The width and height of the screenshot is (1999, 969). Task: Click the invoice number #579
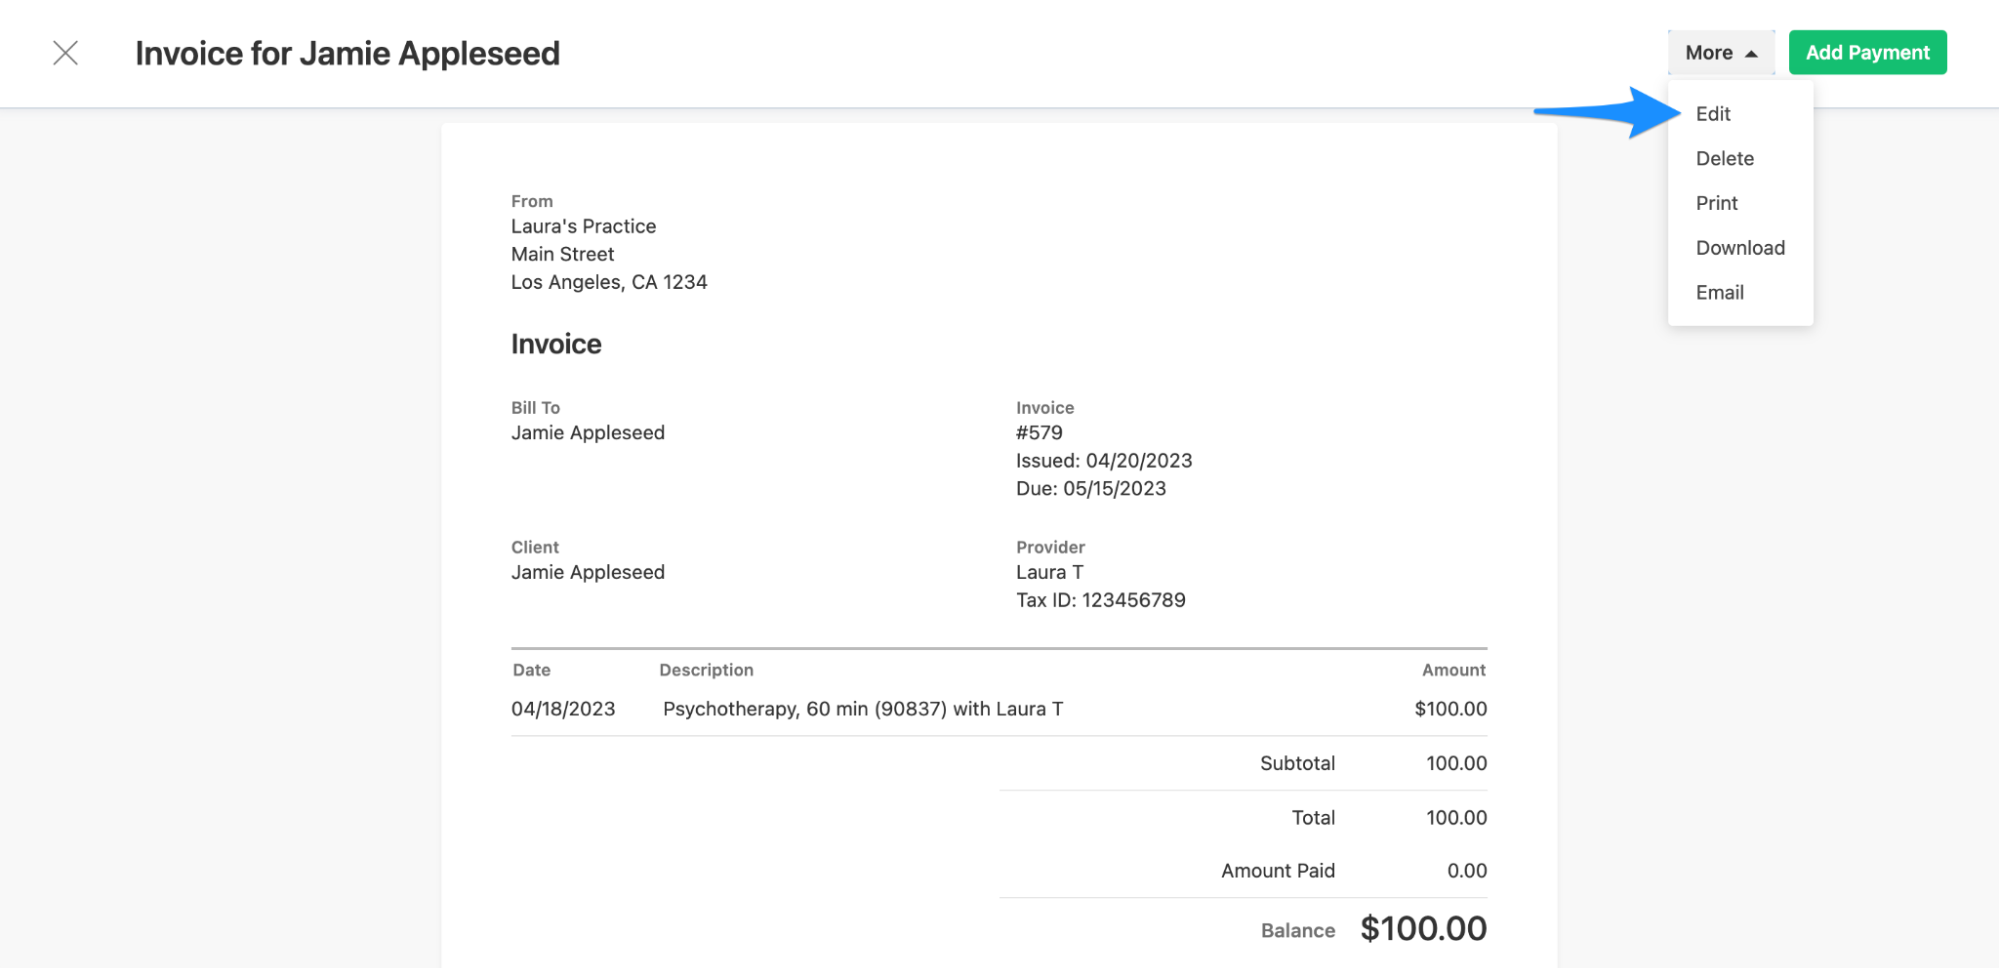[x=1039, y=432]
